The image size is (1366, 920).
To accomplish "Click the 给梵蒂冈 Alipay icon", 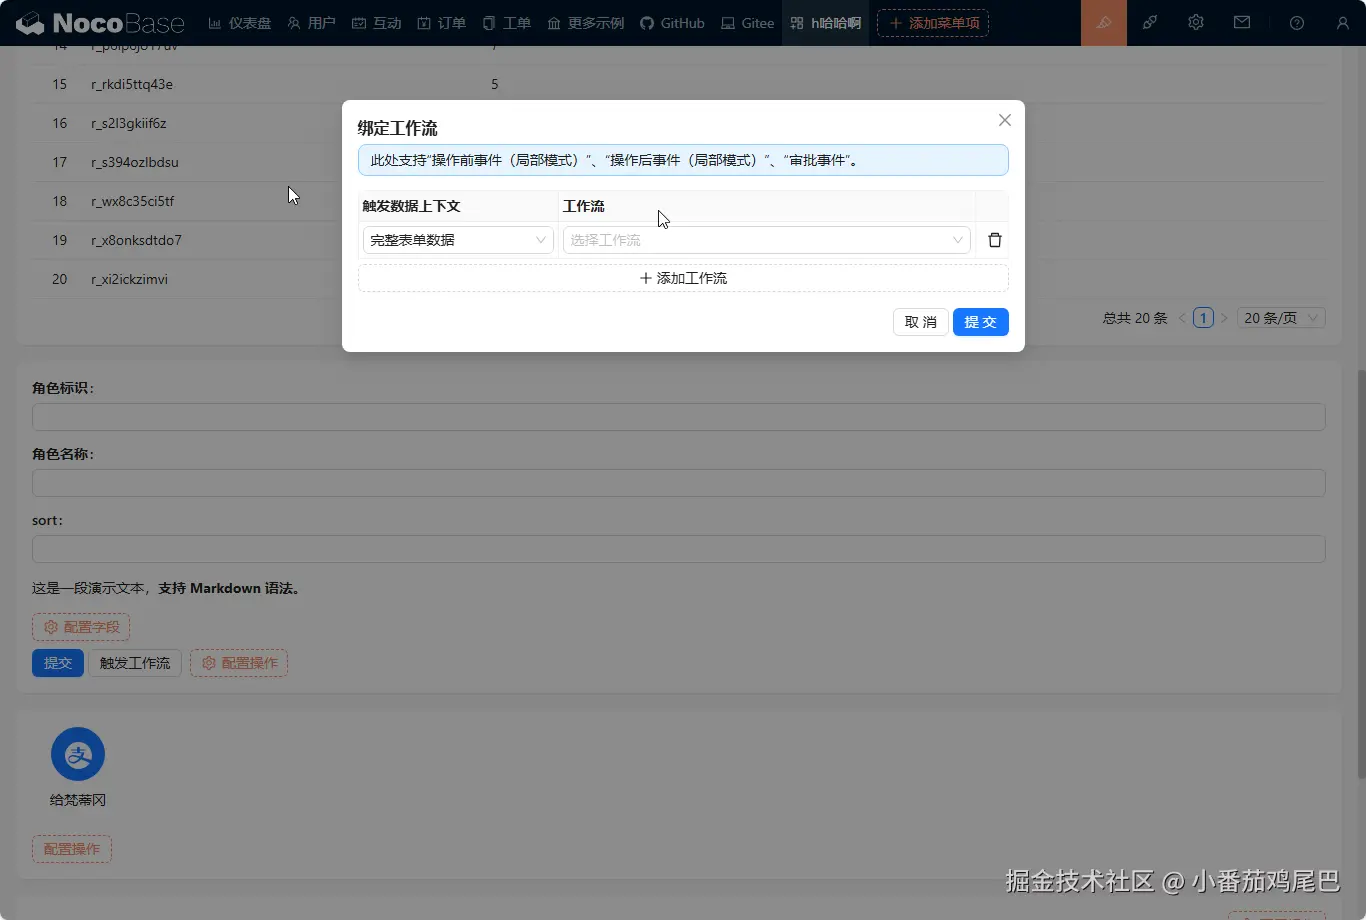I will click(78, 754).
